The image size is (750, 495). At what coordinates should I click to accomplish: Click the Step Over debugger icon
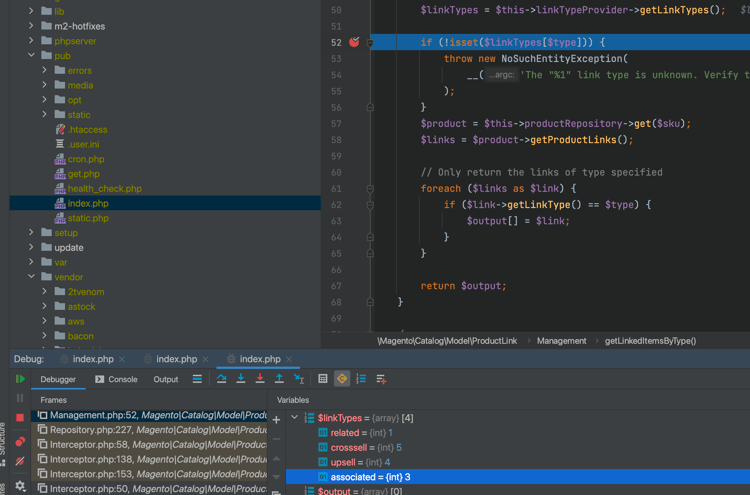click(222, 379)
